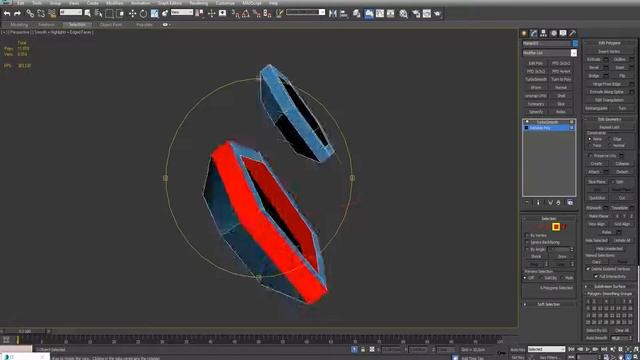Click the teapot Render Production icon
640x360 pixels.
click(438, 13)
